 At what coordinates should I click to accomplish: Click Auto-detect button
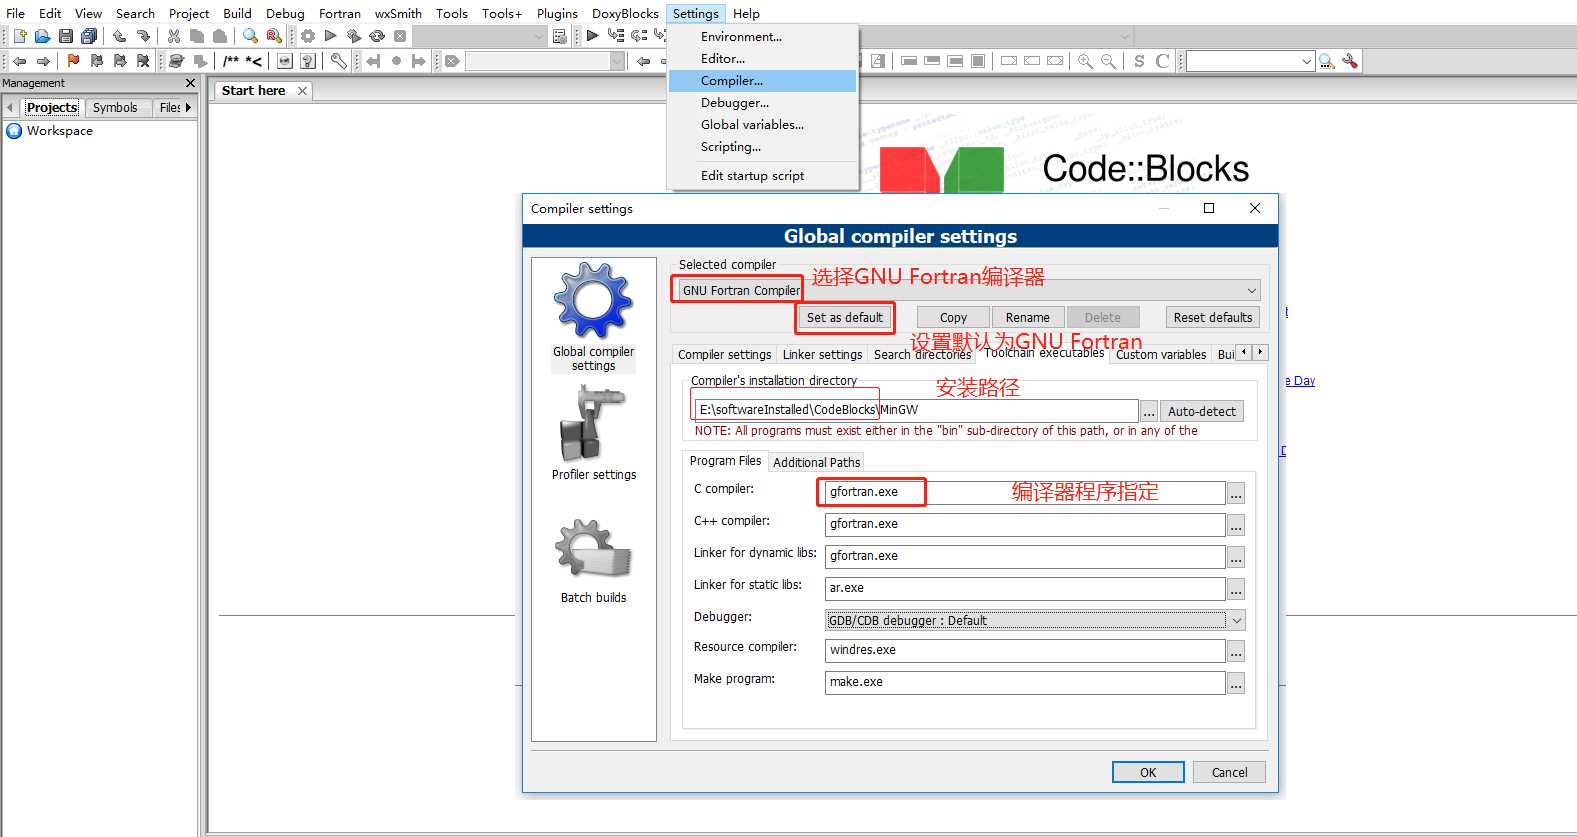tap(1202, 411)
